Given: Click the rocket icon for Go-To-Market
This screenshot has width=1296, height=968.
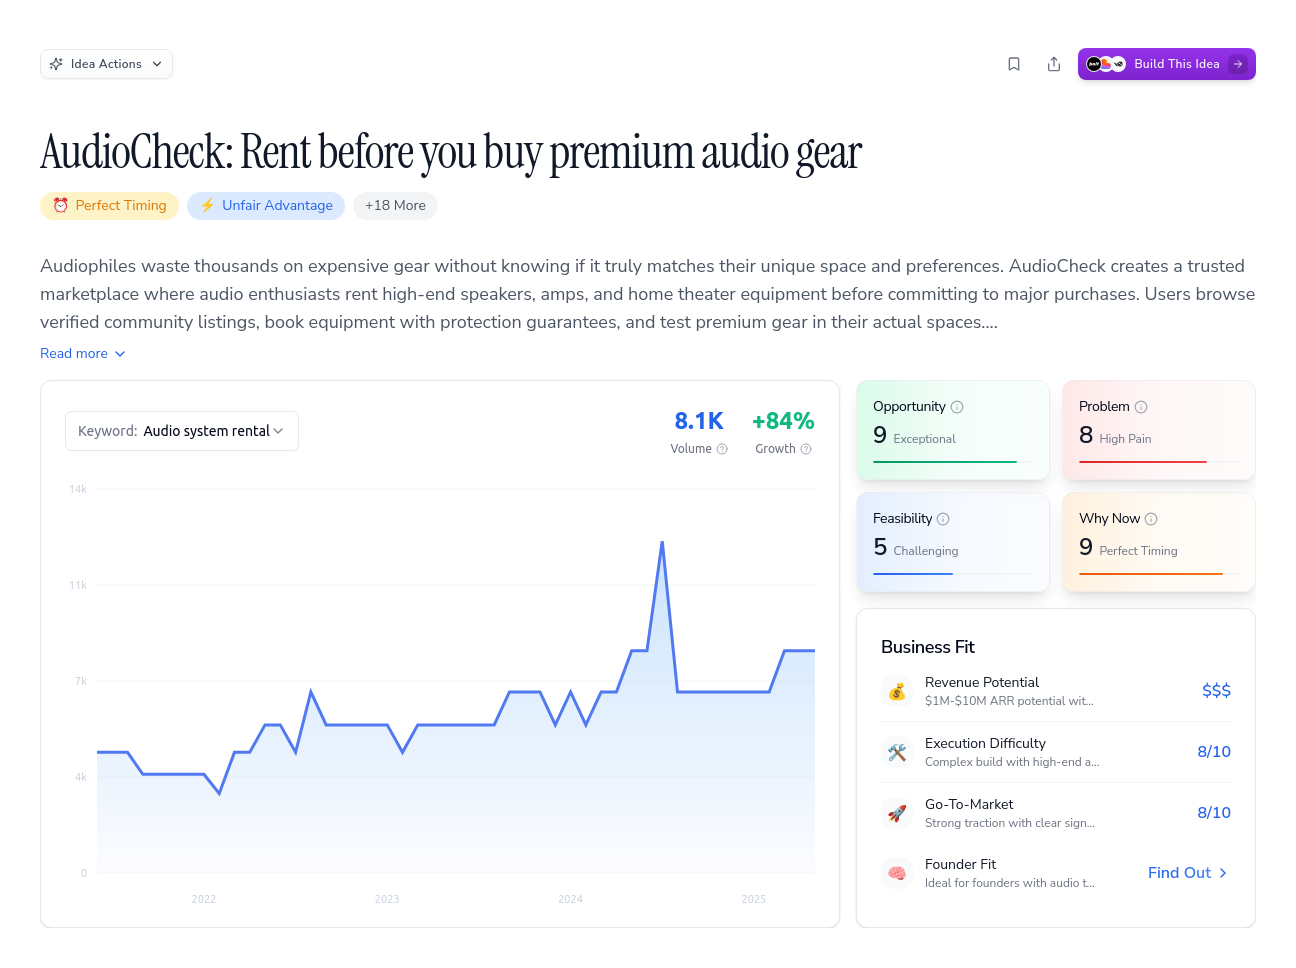Looking at the screenshot, I should click(x=897, y=813).
